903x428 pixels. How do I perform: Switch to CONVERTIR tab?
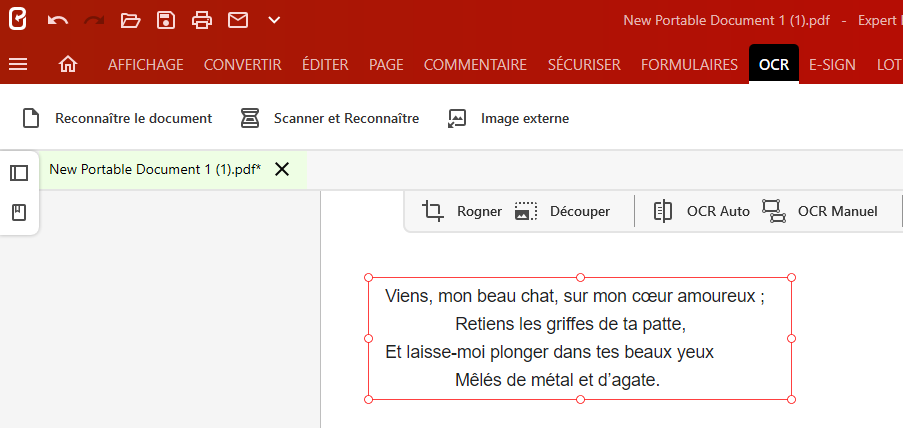242,65
